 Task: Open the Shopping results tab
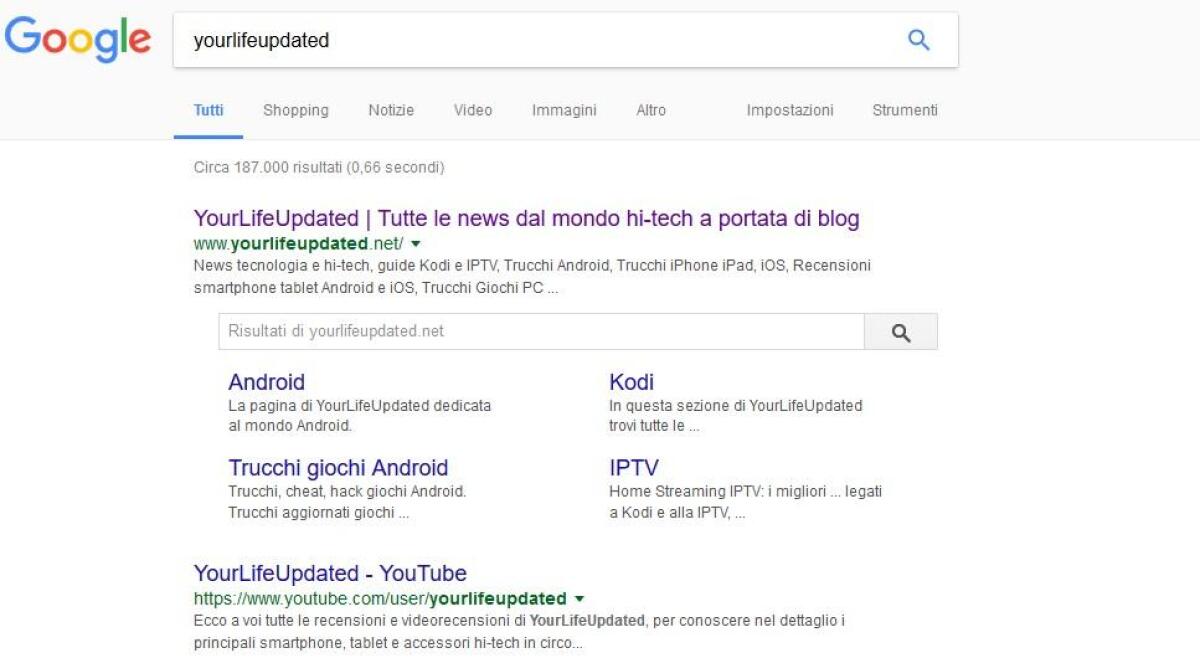(x=295, y=110)
